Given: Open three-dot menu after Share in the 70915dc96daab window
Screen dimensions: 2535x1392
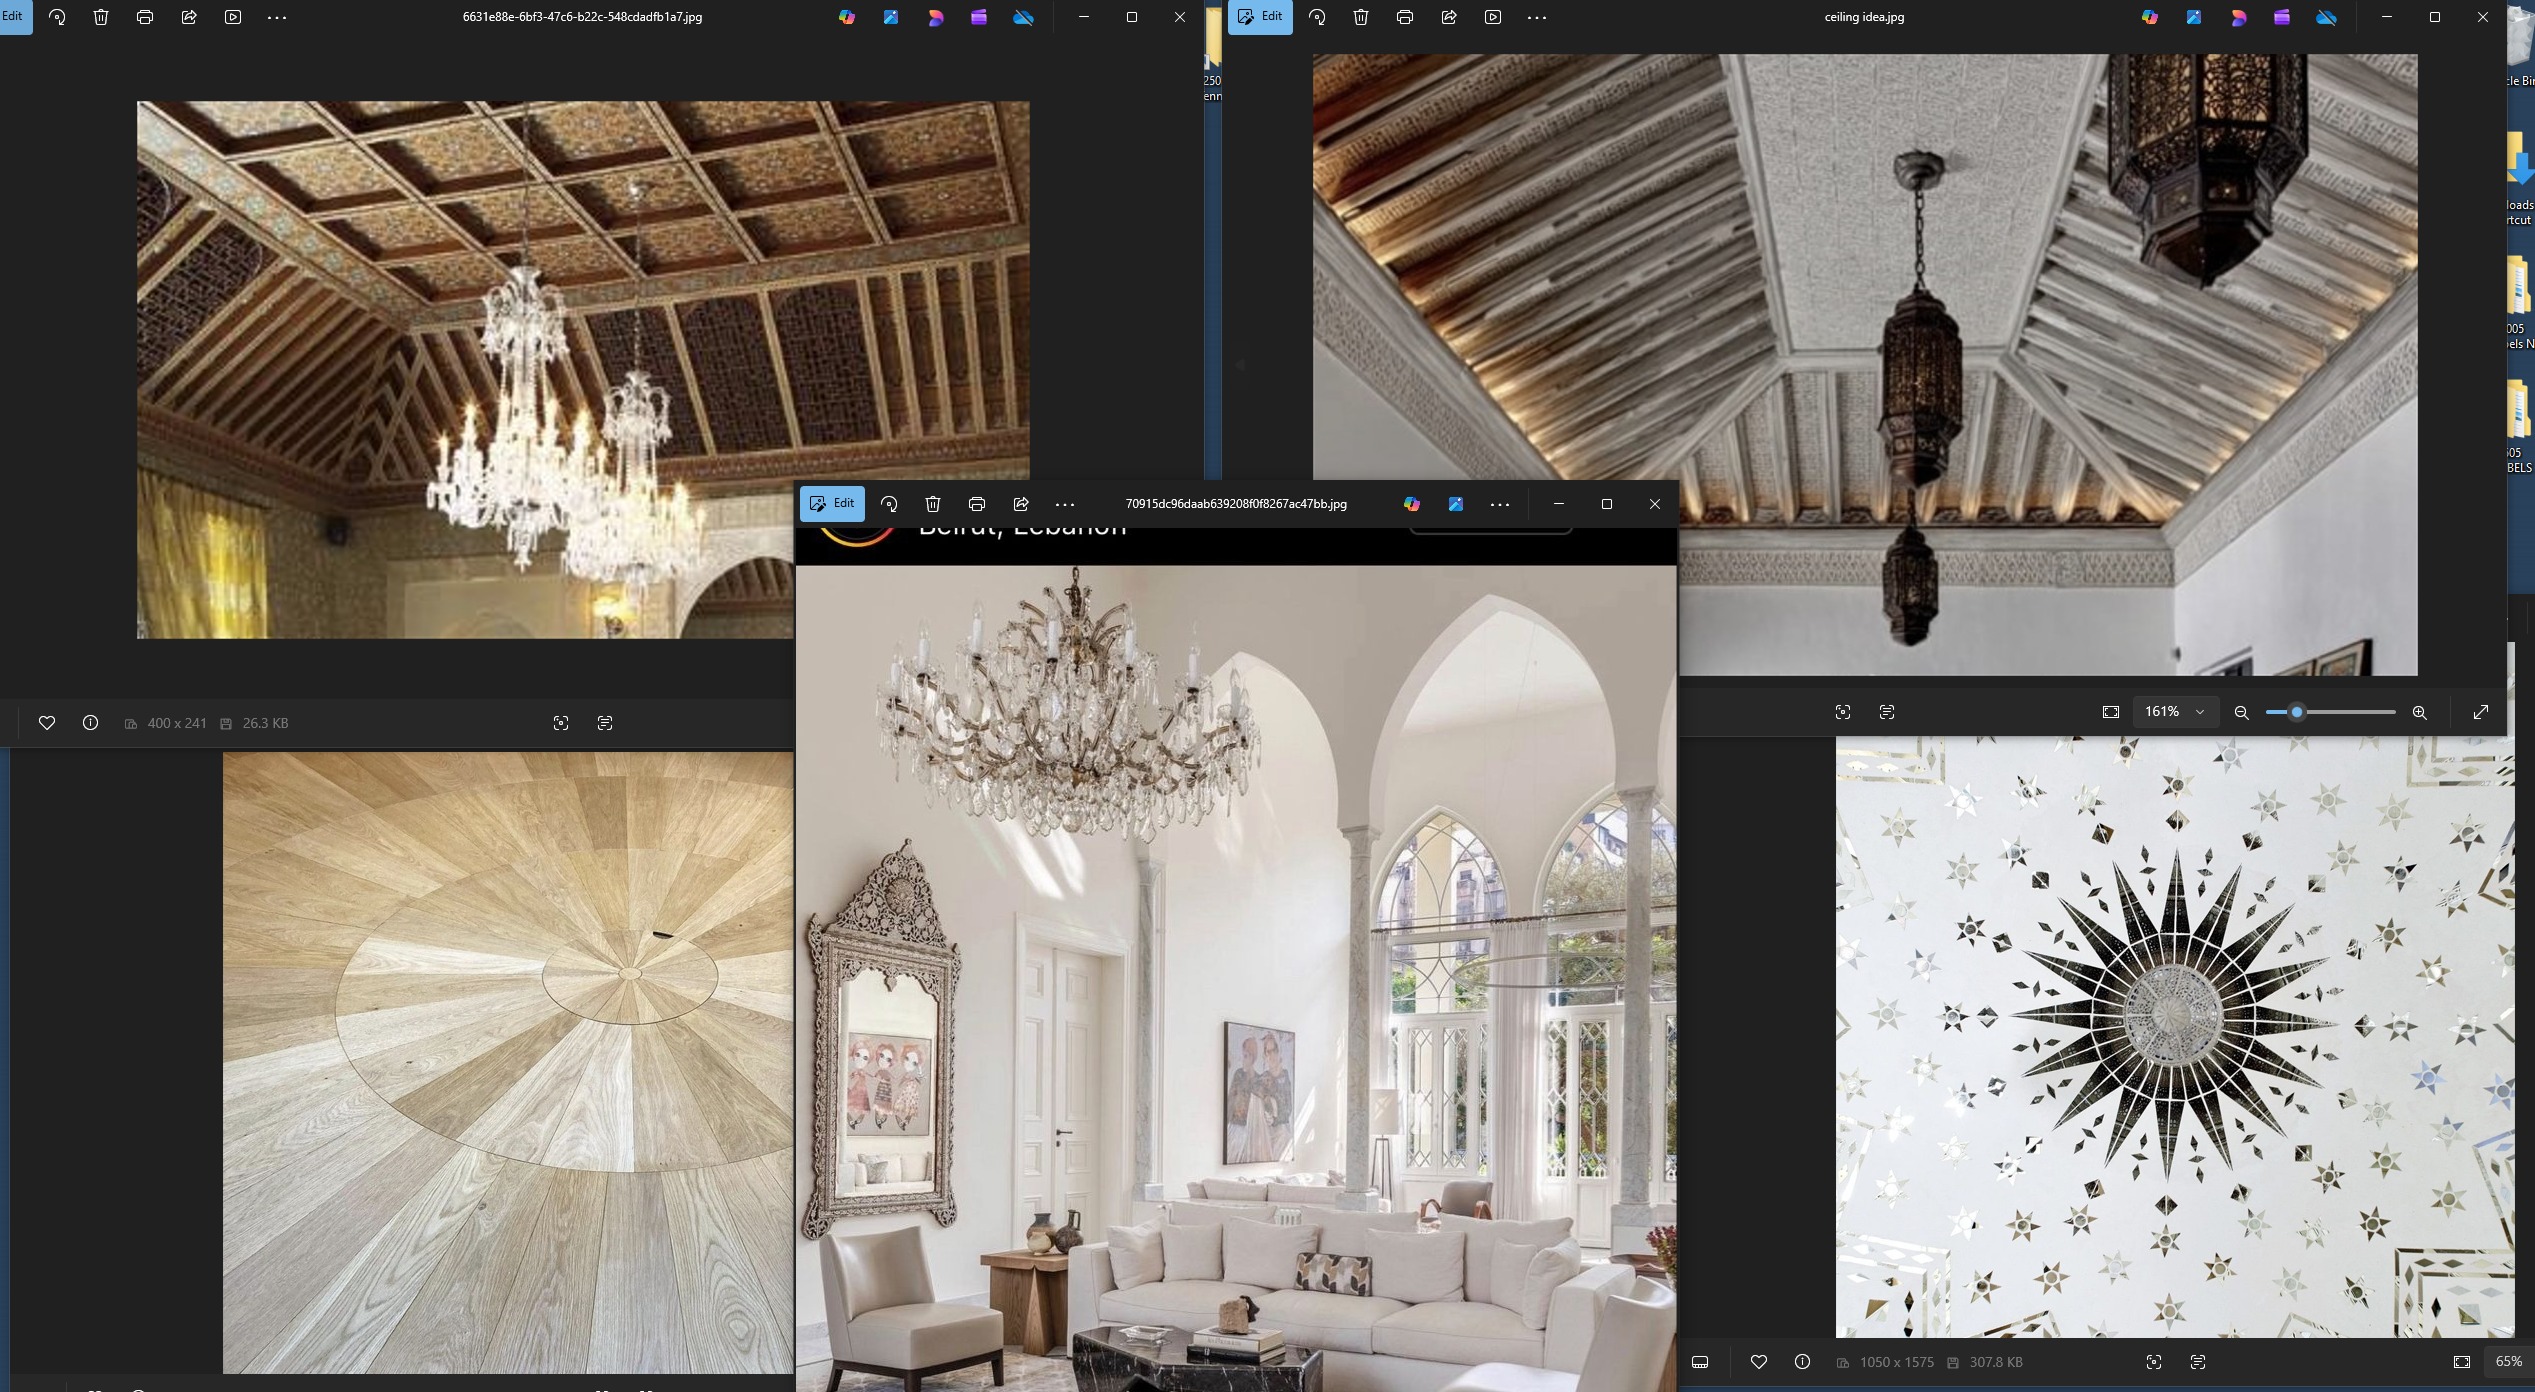Looking at the screenshot, I should pyautogui.click(x=1065, y=504).
